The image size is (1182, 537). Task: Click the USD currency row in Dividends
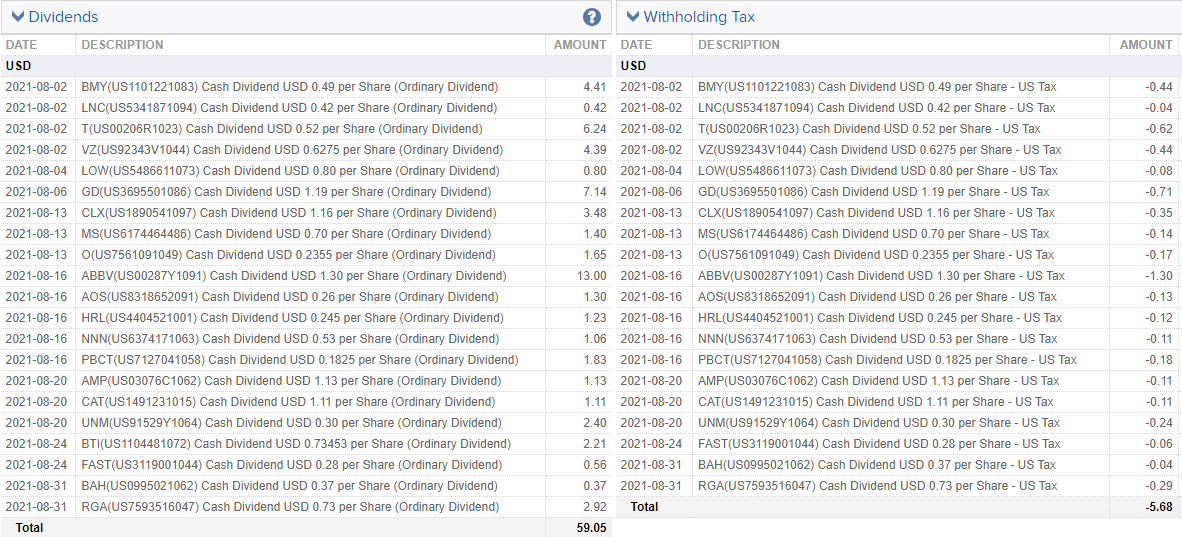tap(305, 66)
